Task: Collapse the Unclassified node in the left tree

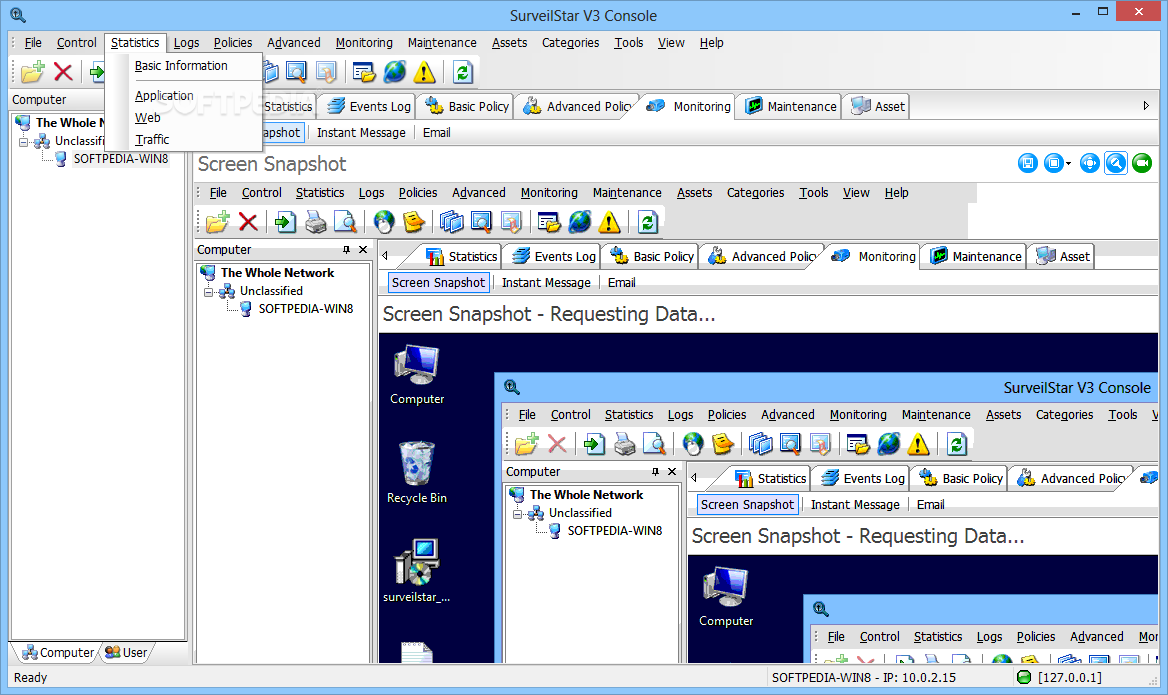Action: pos(24,142)
